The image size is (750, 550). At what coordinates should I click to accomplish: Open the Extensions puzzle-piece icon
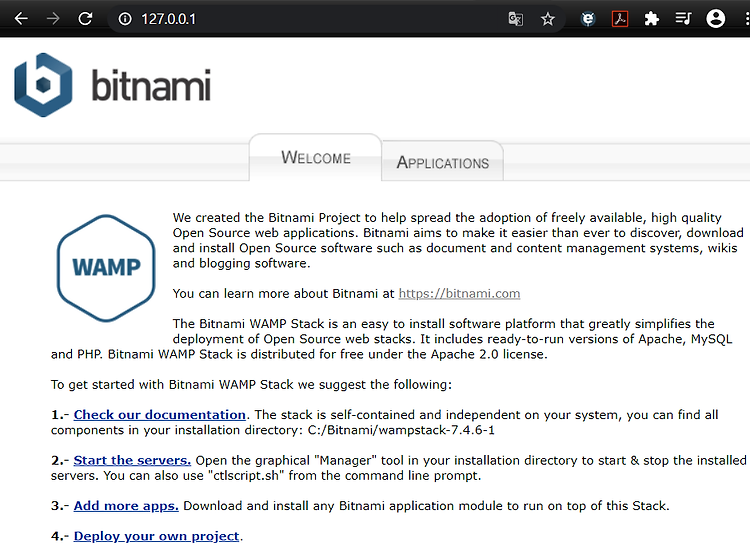(x=651, y=19)
